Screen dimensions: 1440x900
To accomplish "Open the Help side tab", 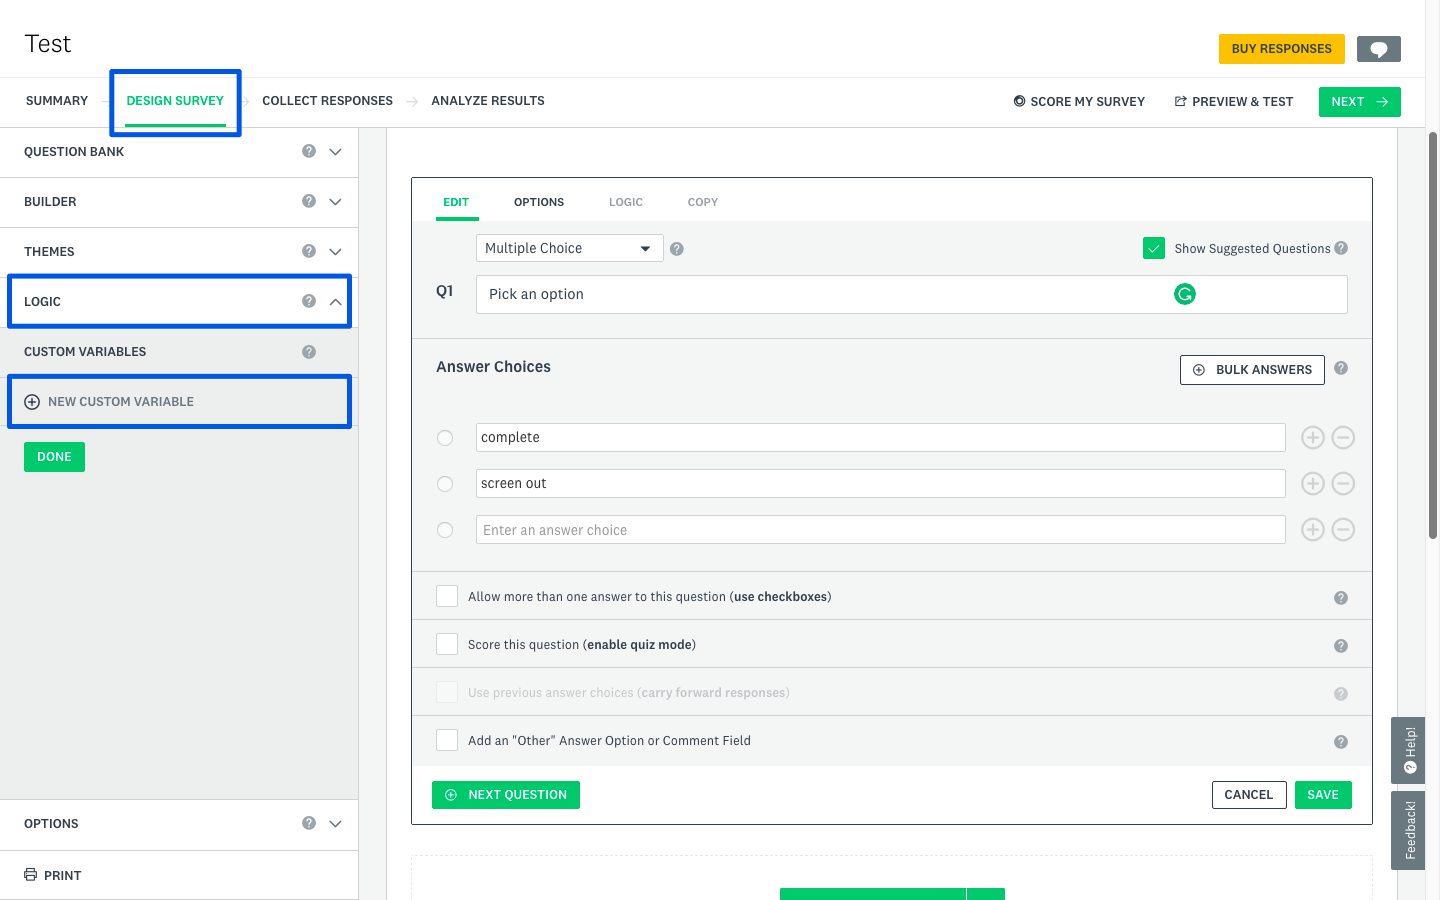I will [1408, 750].
